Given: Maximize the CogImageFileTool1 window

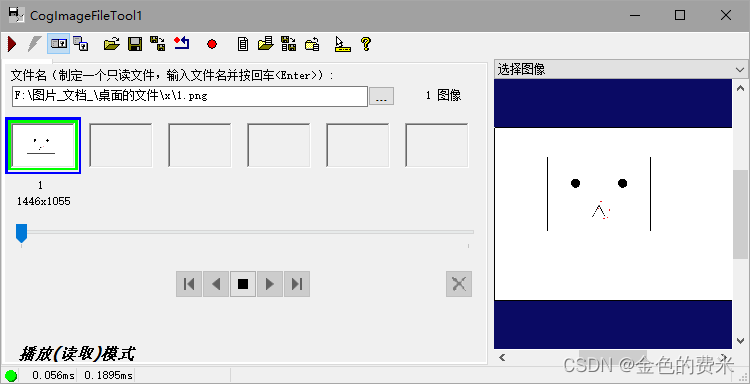Looking at the screenshot, I should [x=680, y=15].
